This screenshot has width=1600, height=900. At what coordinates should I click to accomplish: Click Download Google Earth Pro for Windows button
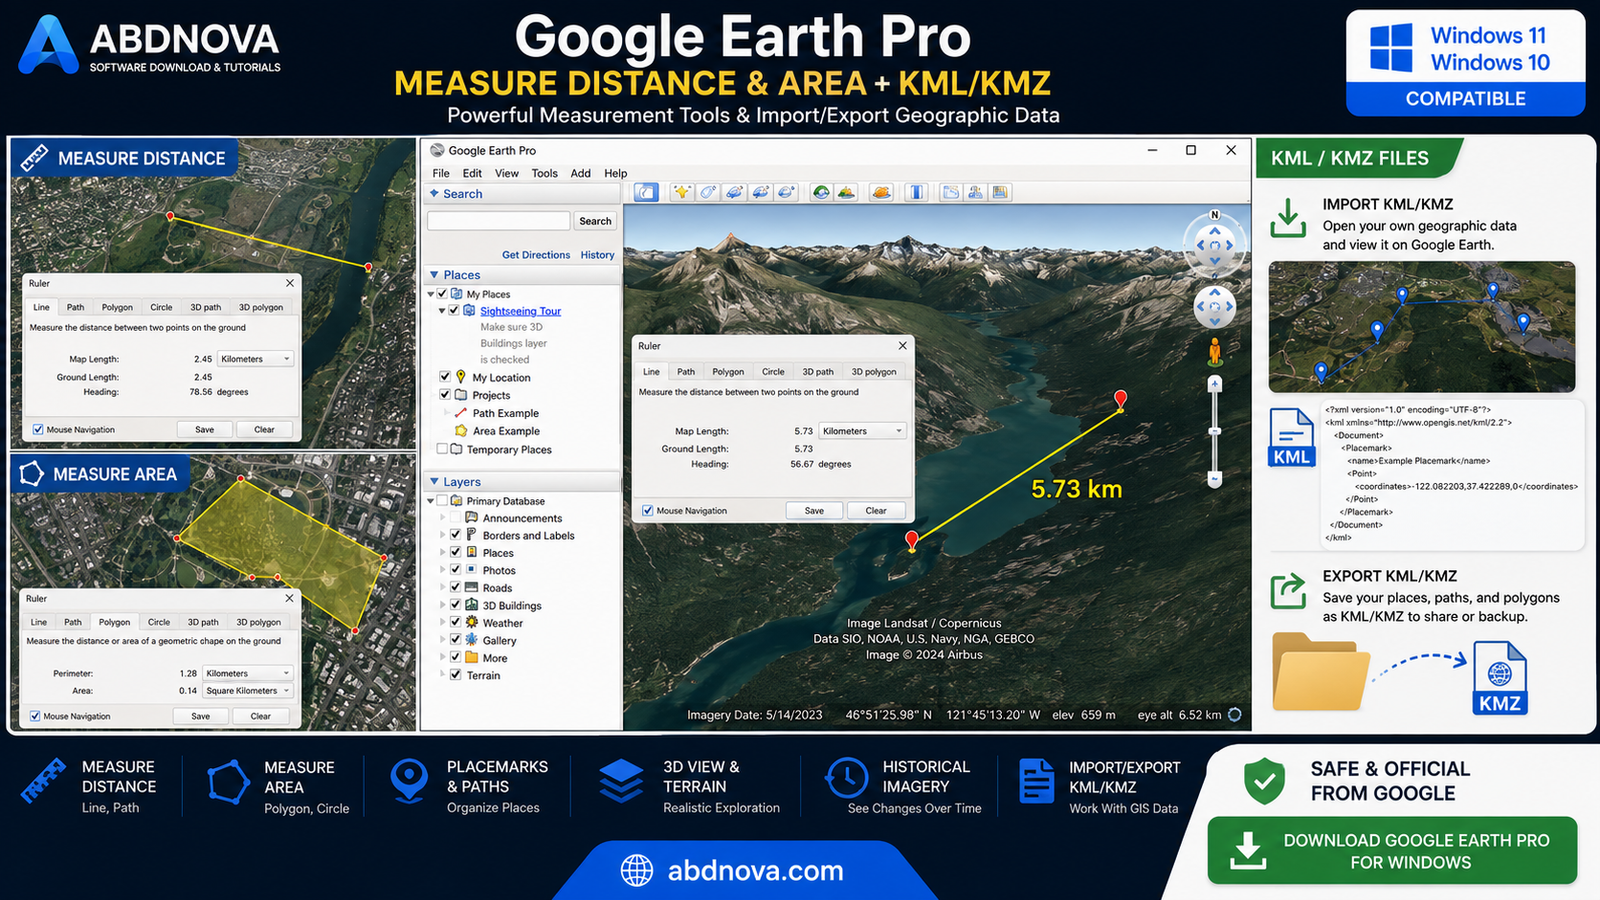1392,851
